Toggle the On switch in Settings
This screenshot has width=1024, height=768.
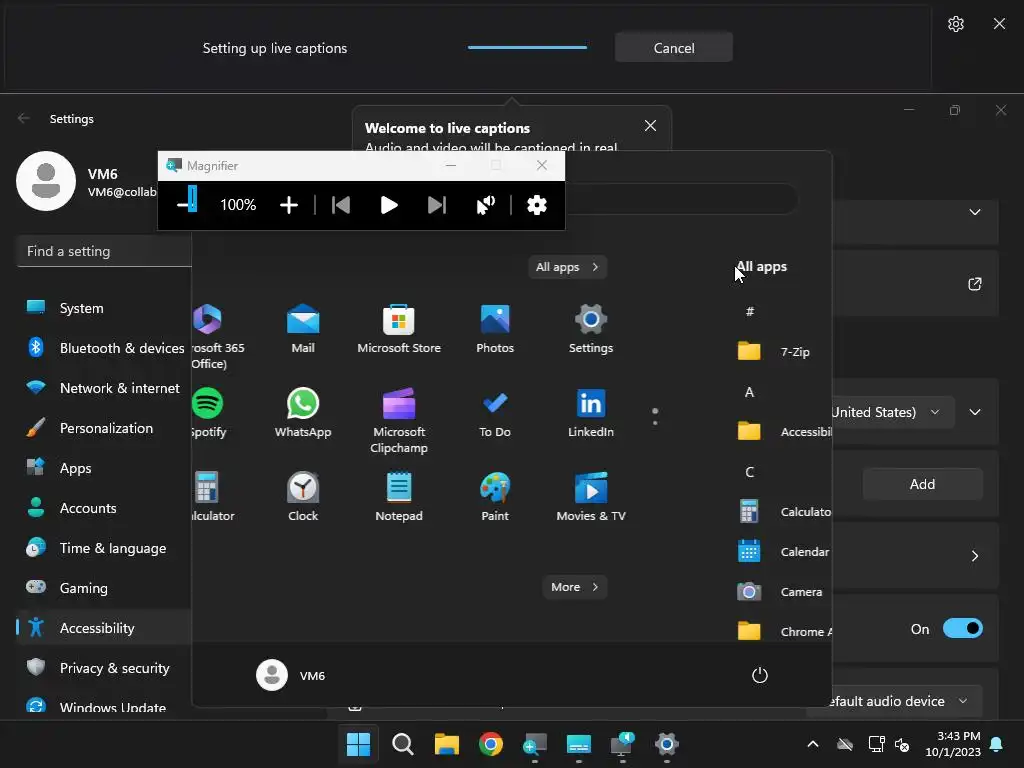(963, 628)
